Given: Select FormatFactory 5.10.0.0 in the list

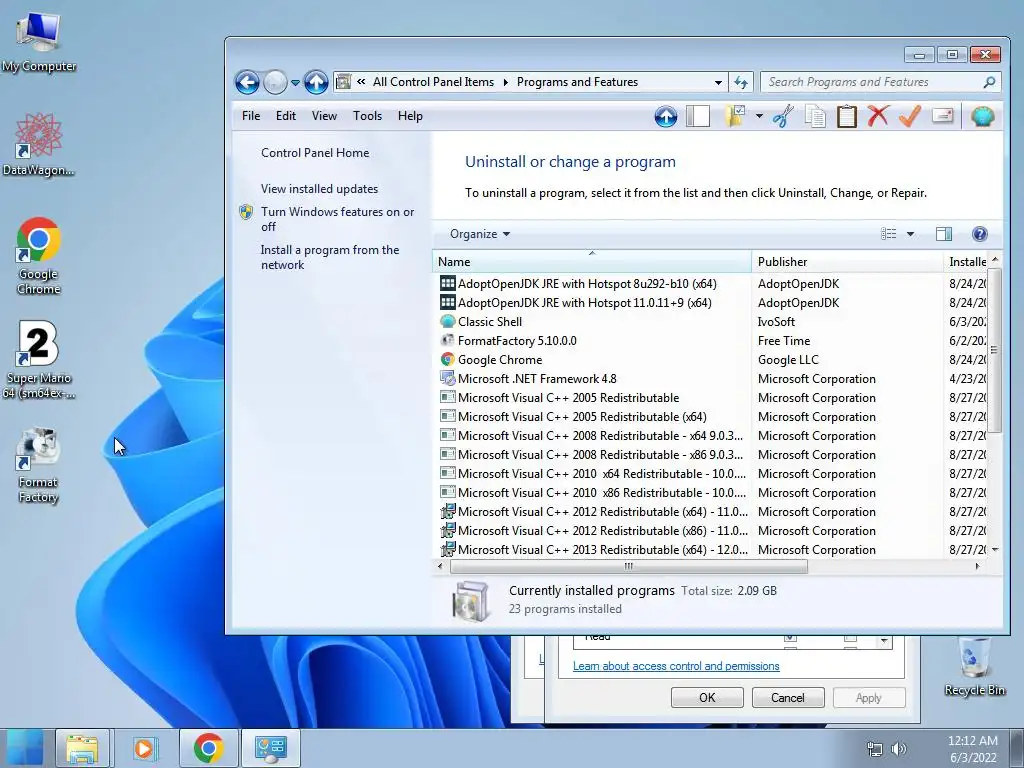Looking at the screenshot, I should point(517,340).
